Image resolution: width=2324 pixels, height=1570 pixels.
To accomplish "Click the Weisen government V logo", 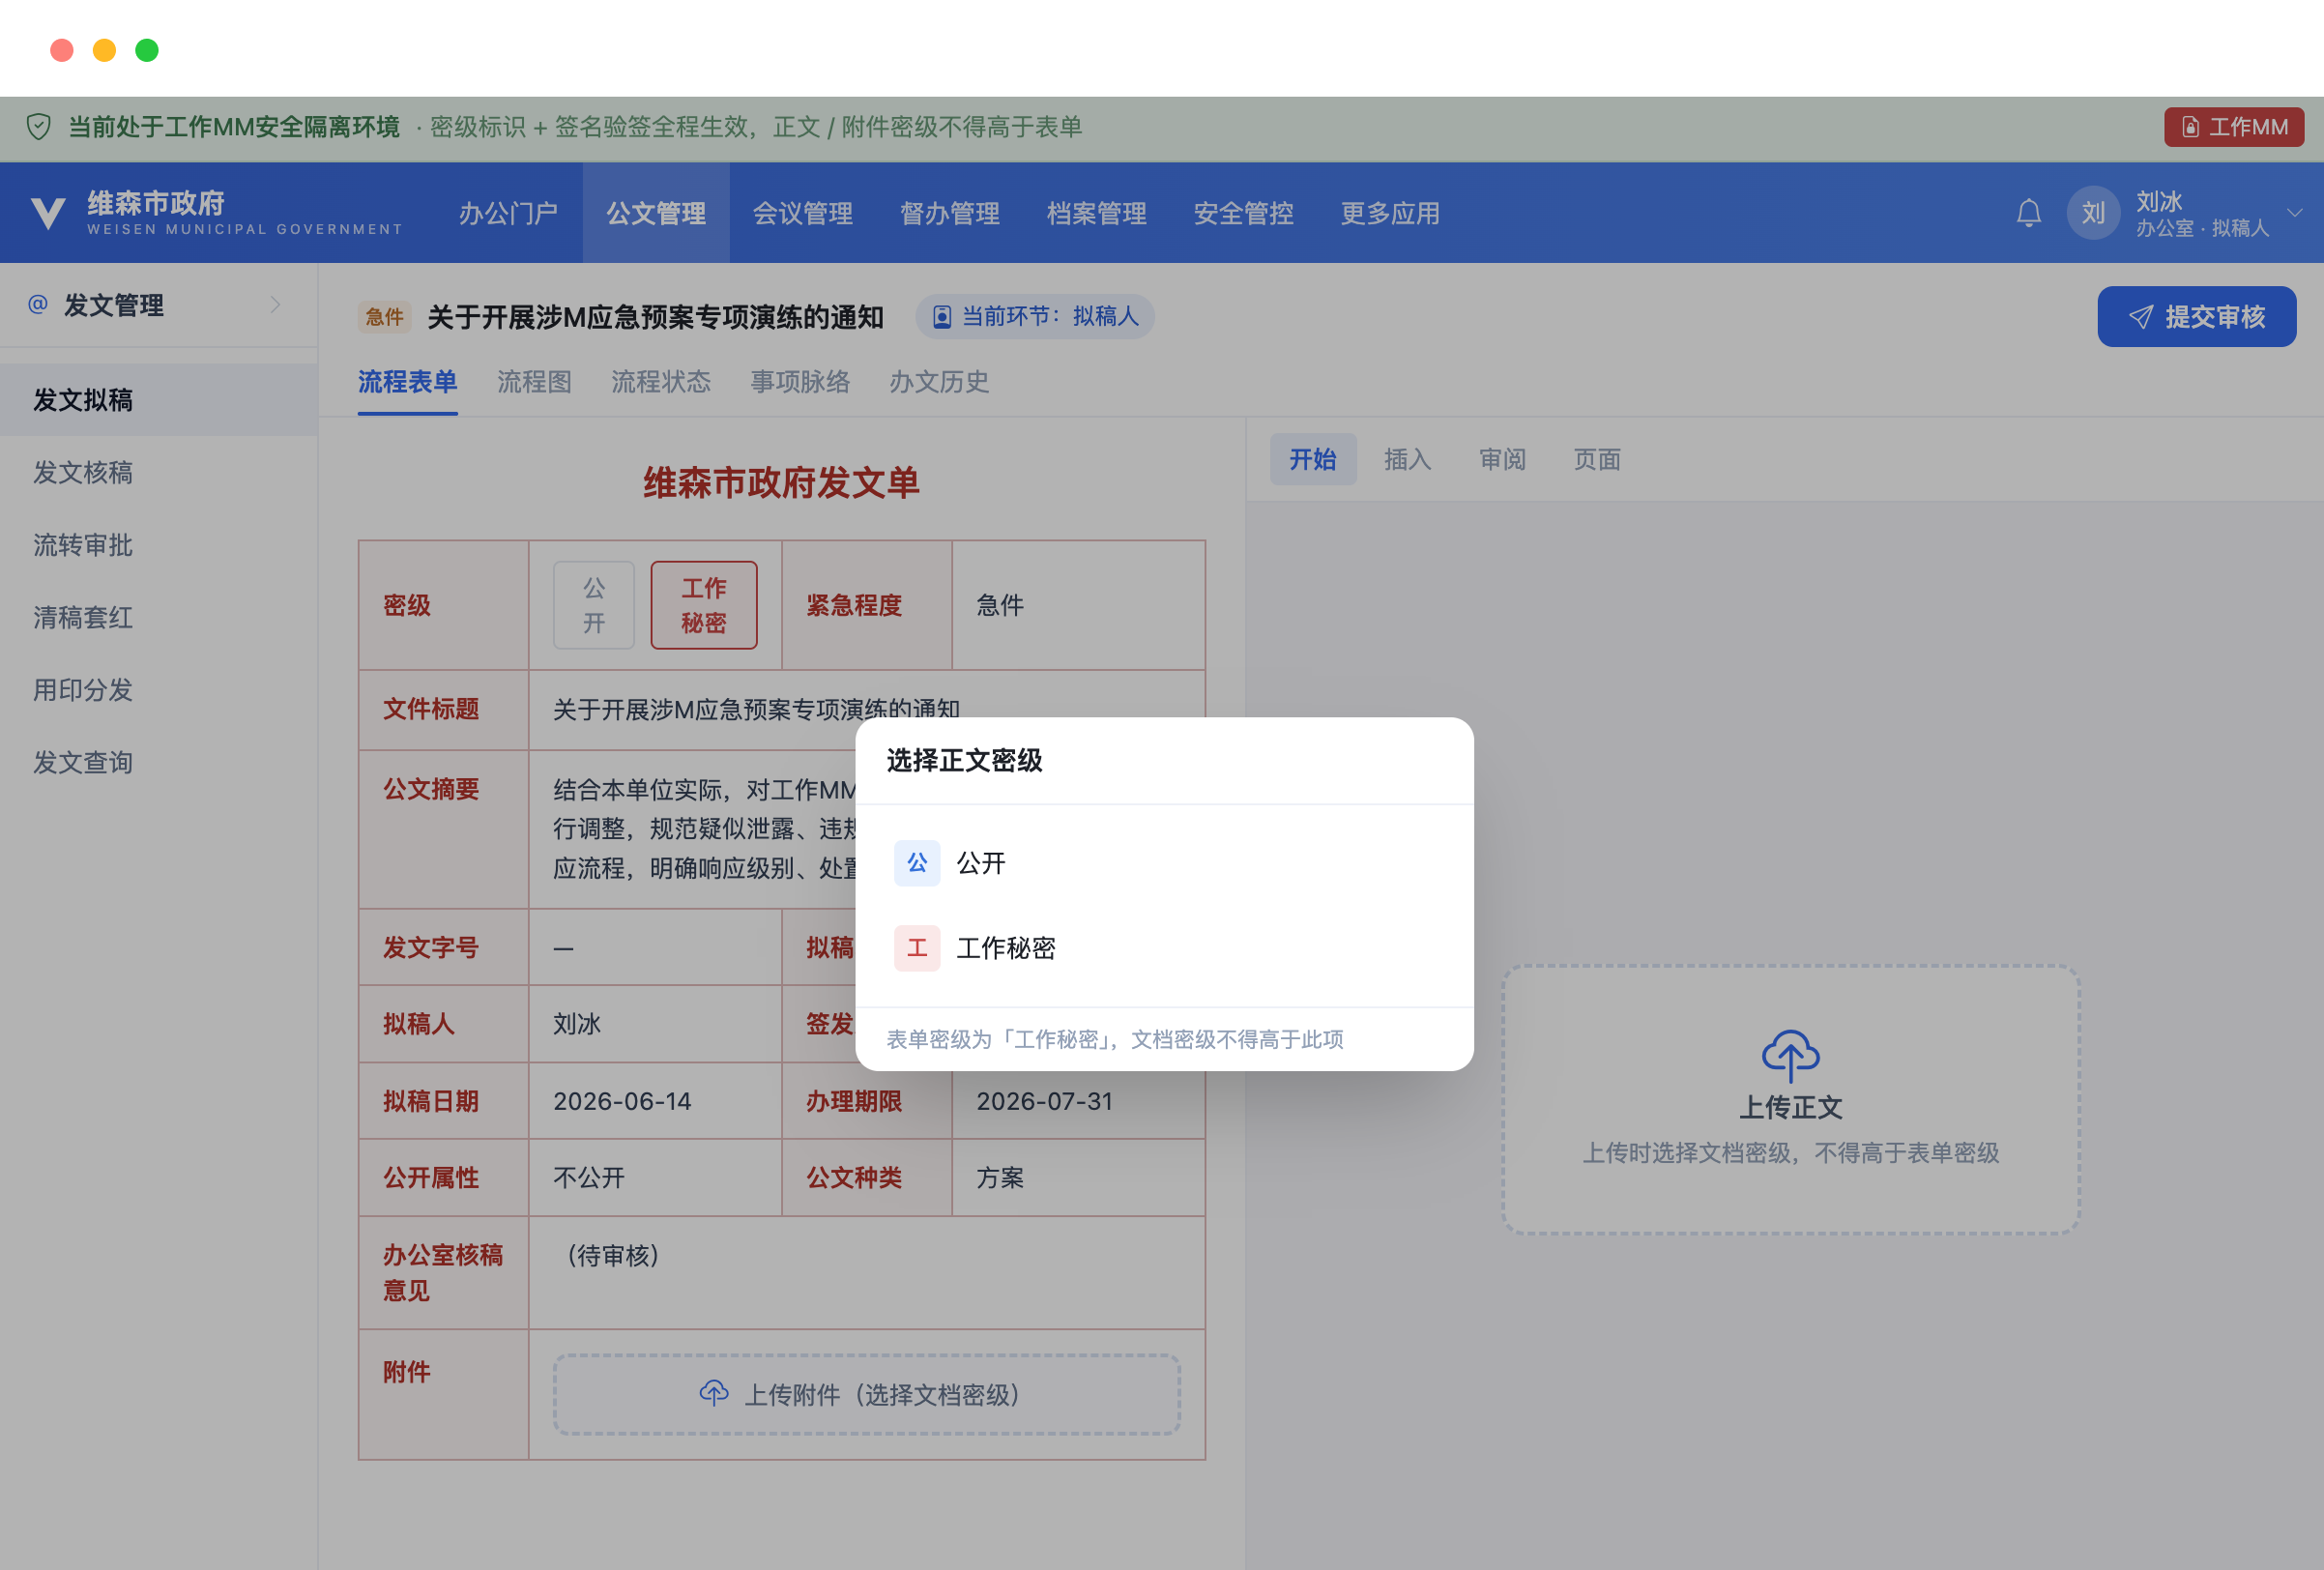I will pyautogui.click(x=48, y=213).
